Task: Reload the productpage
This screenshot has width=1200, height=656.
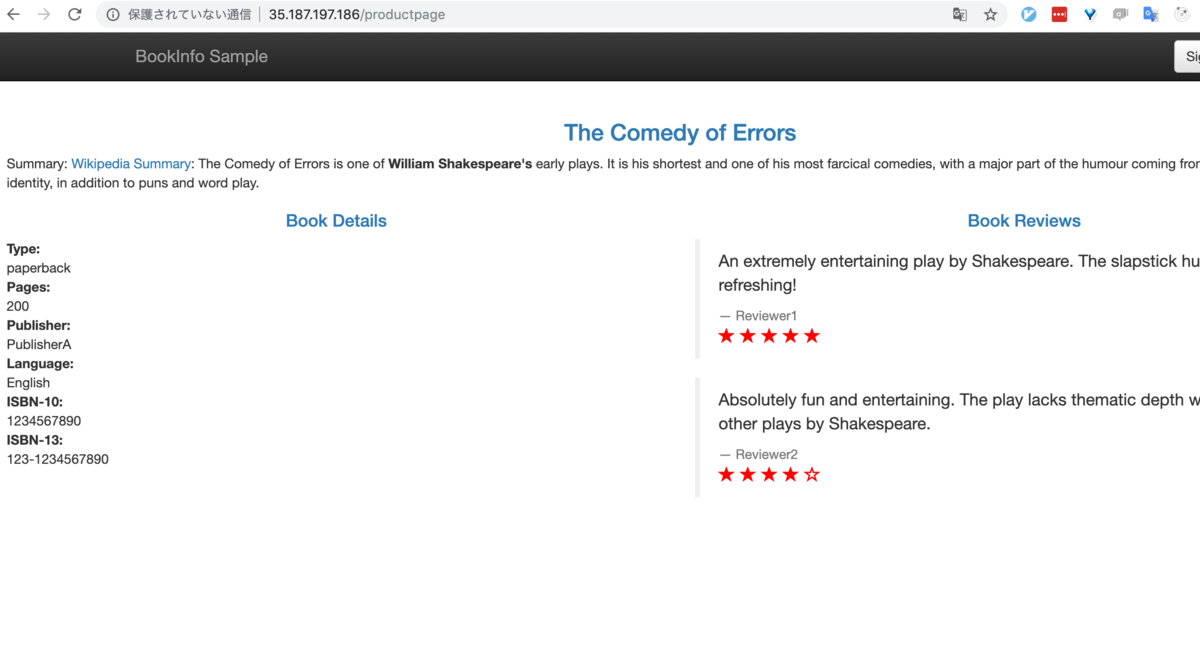Action: [75, 15]
